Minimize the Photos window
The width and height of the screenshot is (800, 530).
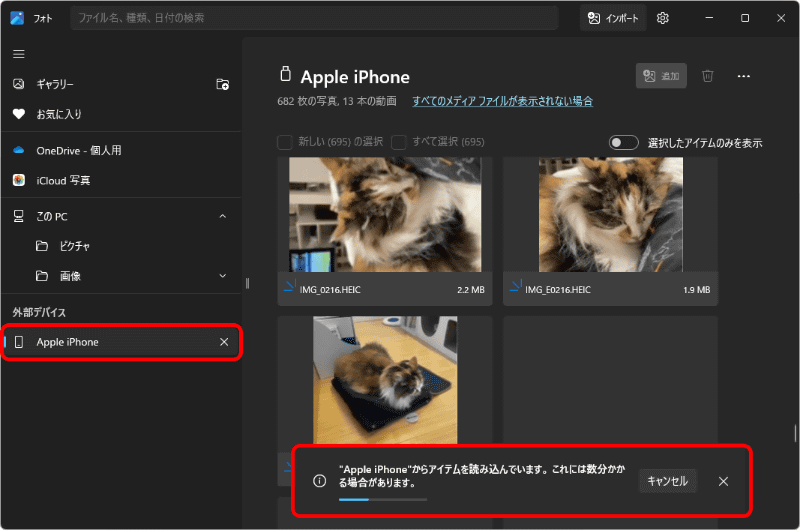tap(709, 18)
